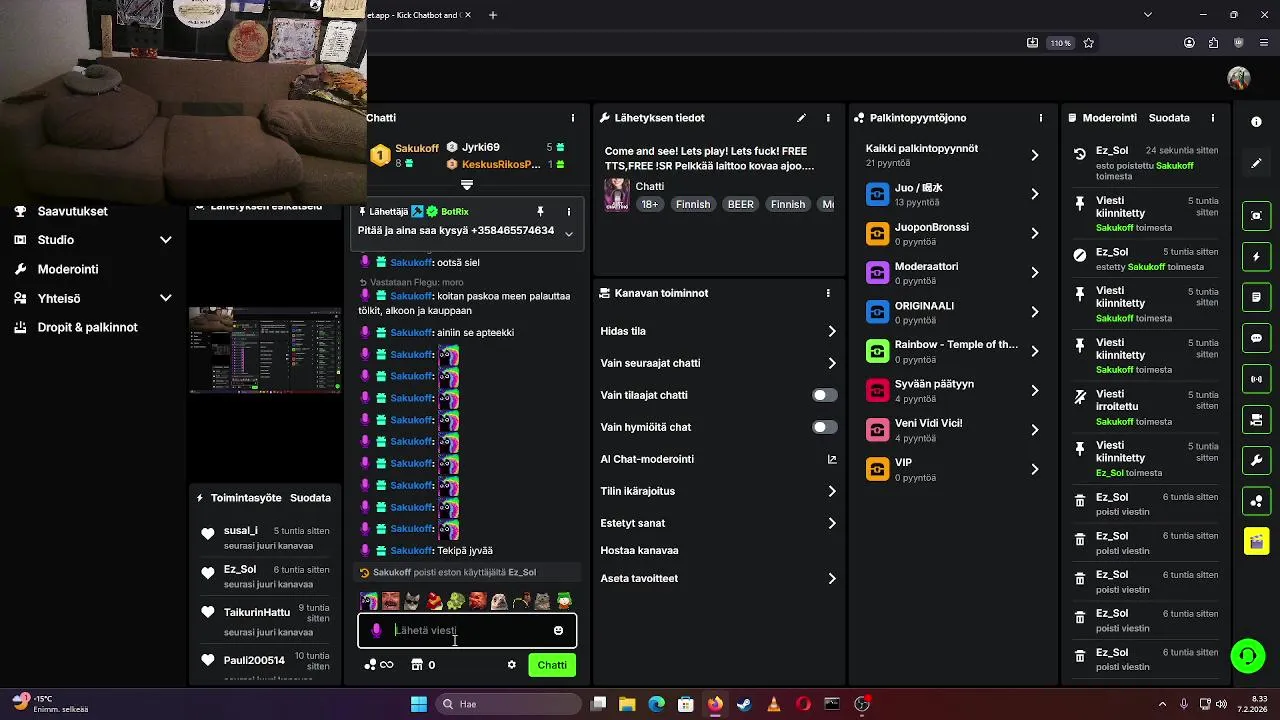Click susal_i in activity feed
Image resolution: width=1280 pixels, height=720 pixels.
pos(241,530)
